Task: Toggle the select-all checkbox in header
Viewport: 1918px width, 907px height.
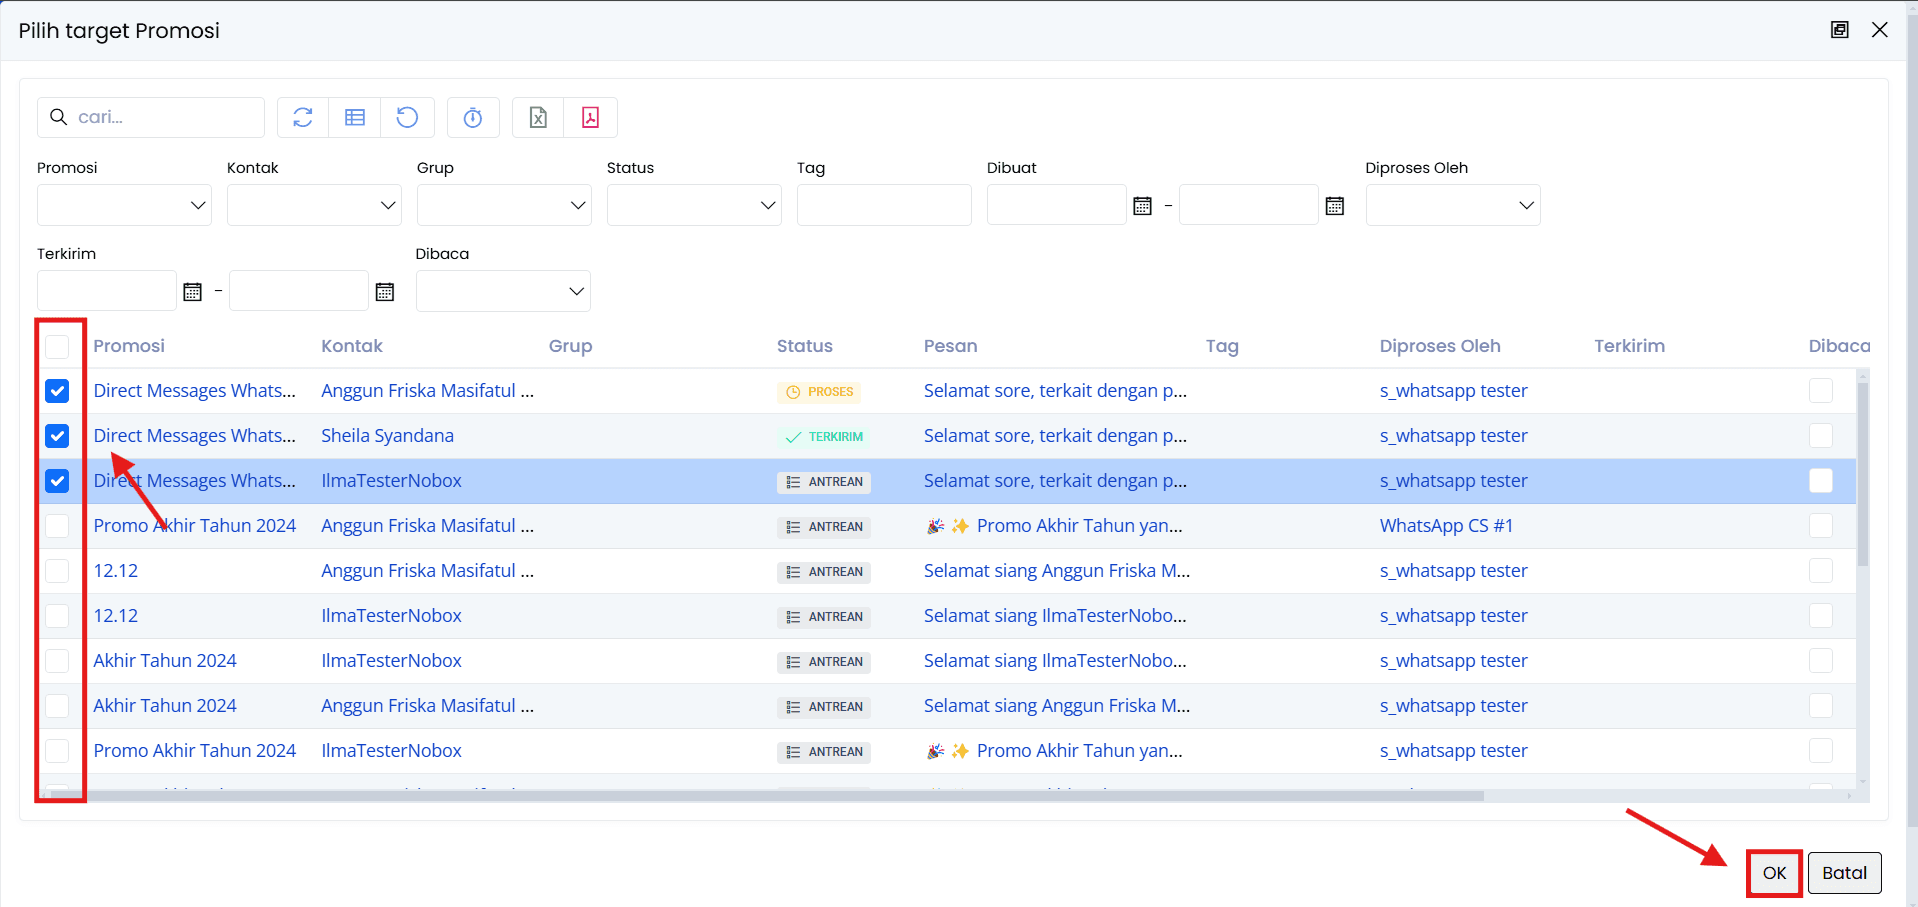Action: click(x=58, y=346)
